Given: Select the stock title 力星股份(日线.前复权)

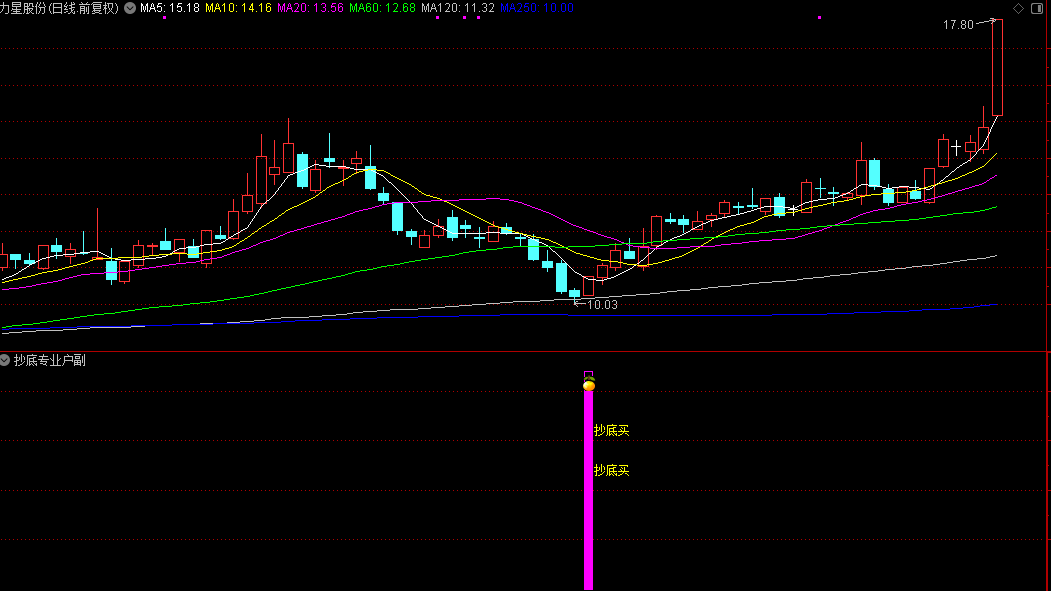Looking at the screenshot, I should pos(59,8).
